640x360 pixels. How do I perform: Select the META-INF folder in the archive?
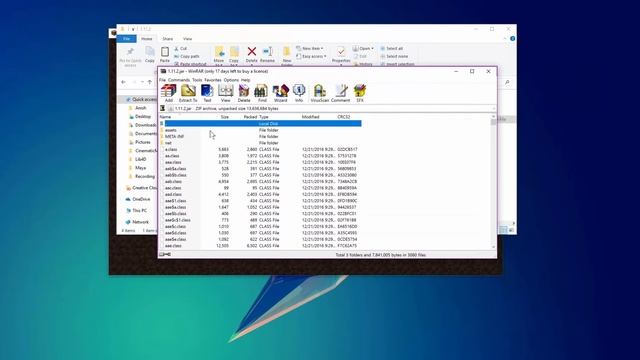point(174,136)
